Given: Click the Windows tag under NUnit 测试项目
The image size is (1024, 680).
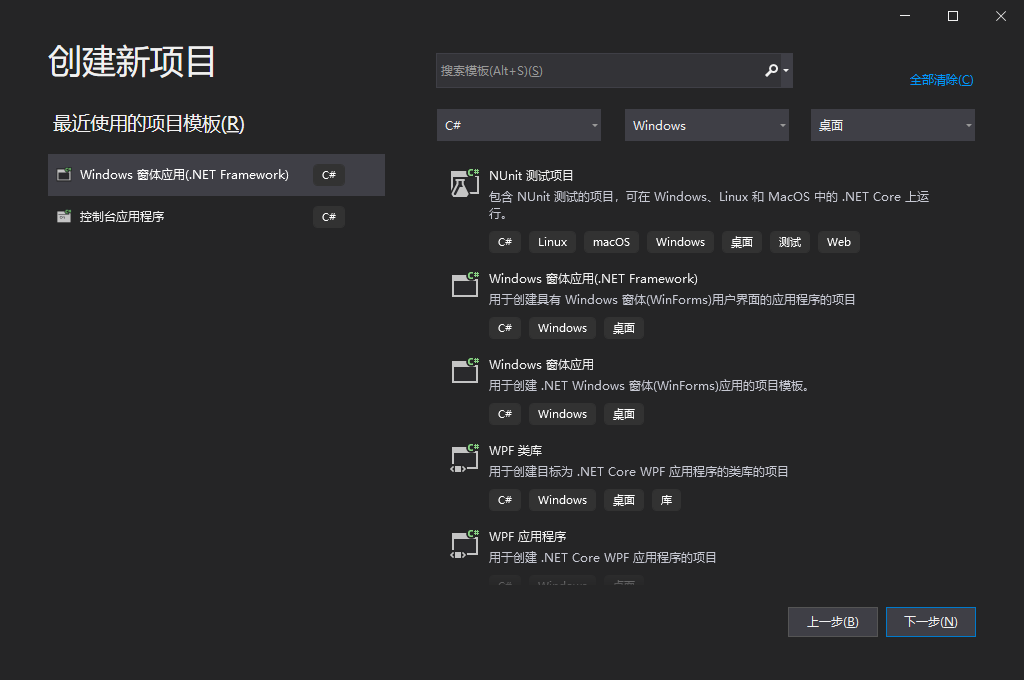Looking at the screenshot, I should [x=680, y=242].
